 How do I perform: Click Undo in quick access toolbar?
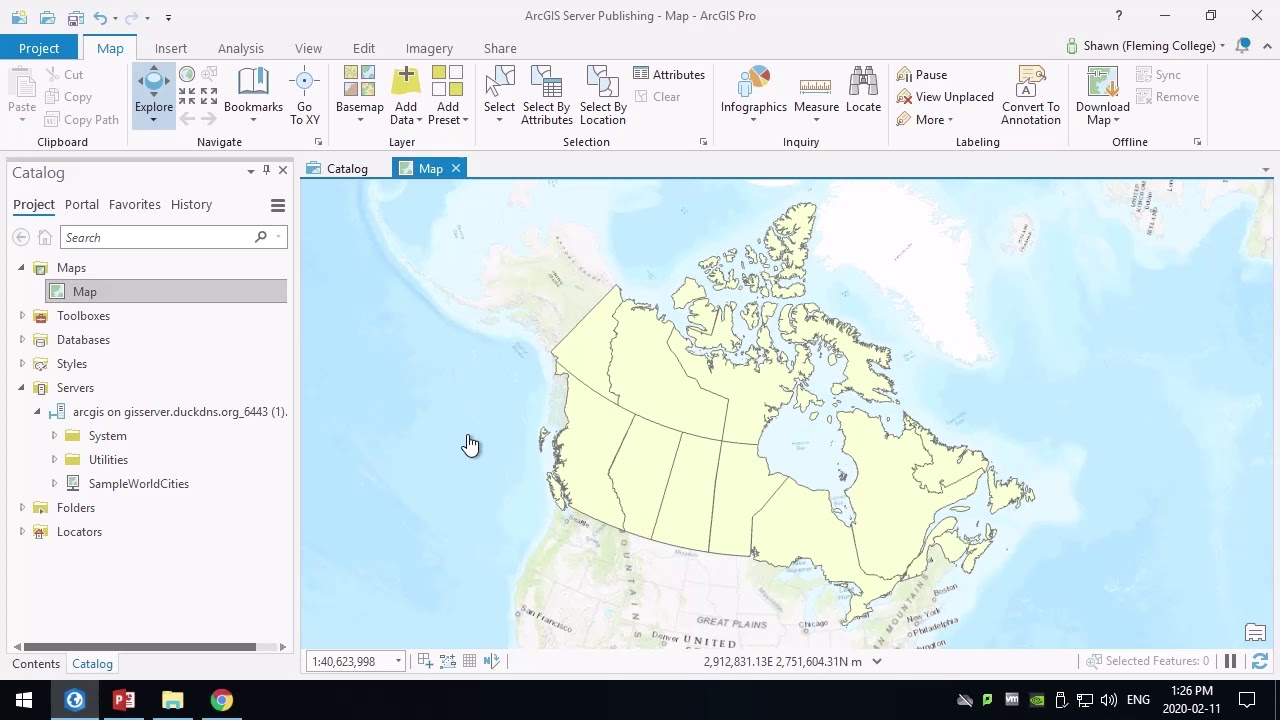coord(100,17)
